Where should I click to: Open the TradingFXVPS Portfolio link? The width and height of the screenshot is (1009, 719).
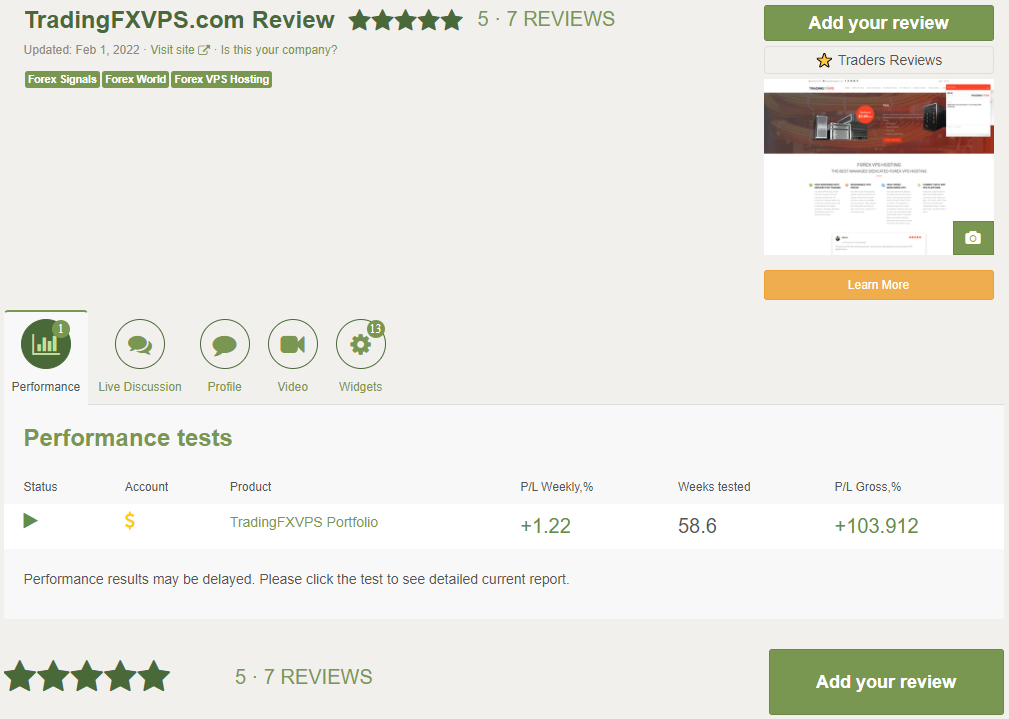tap(304, 521)
